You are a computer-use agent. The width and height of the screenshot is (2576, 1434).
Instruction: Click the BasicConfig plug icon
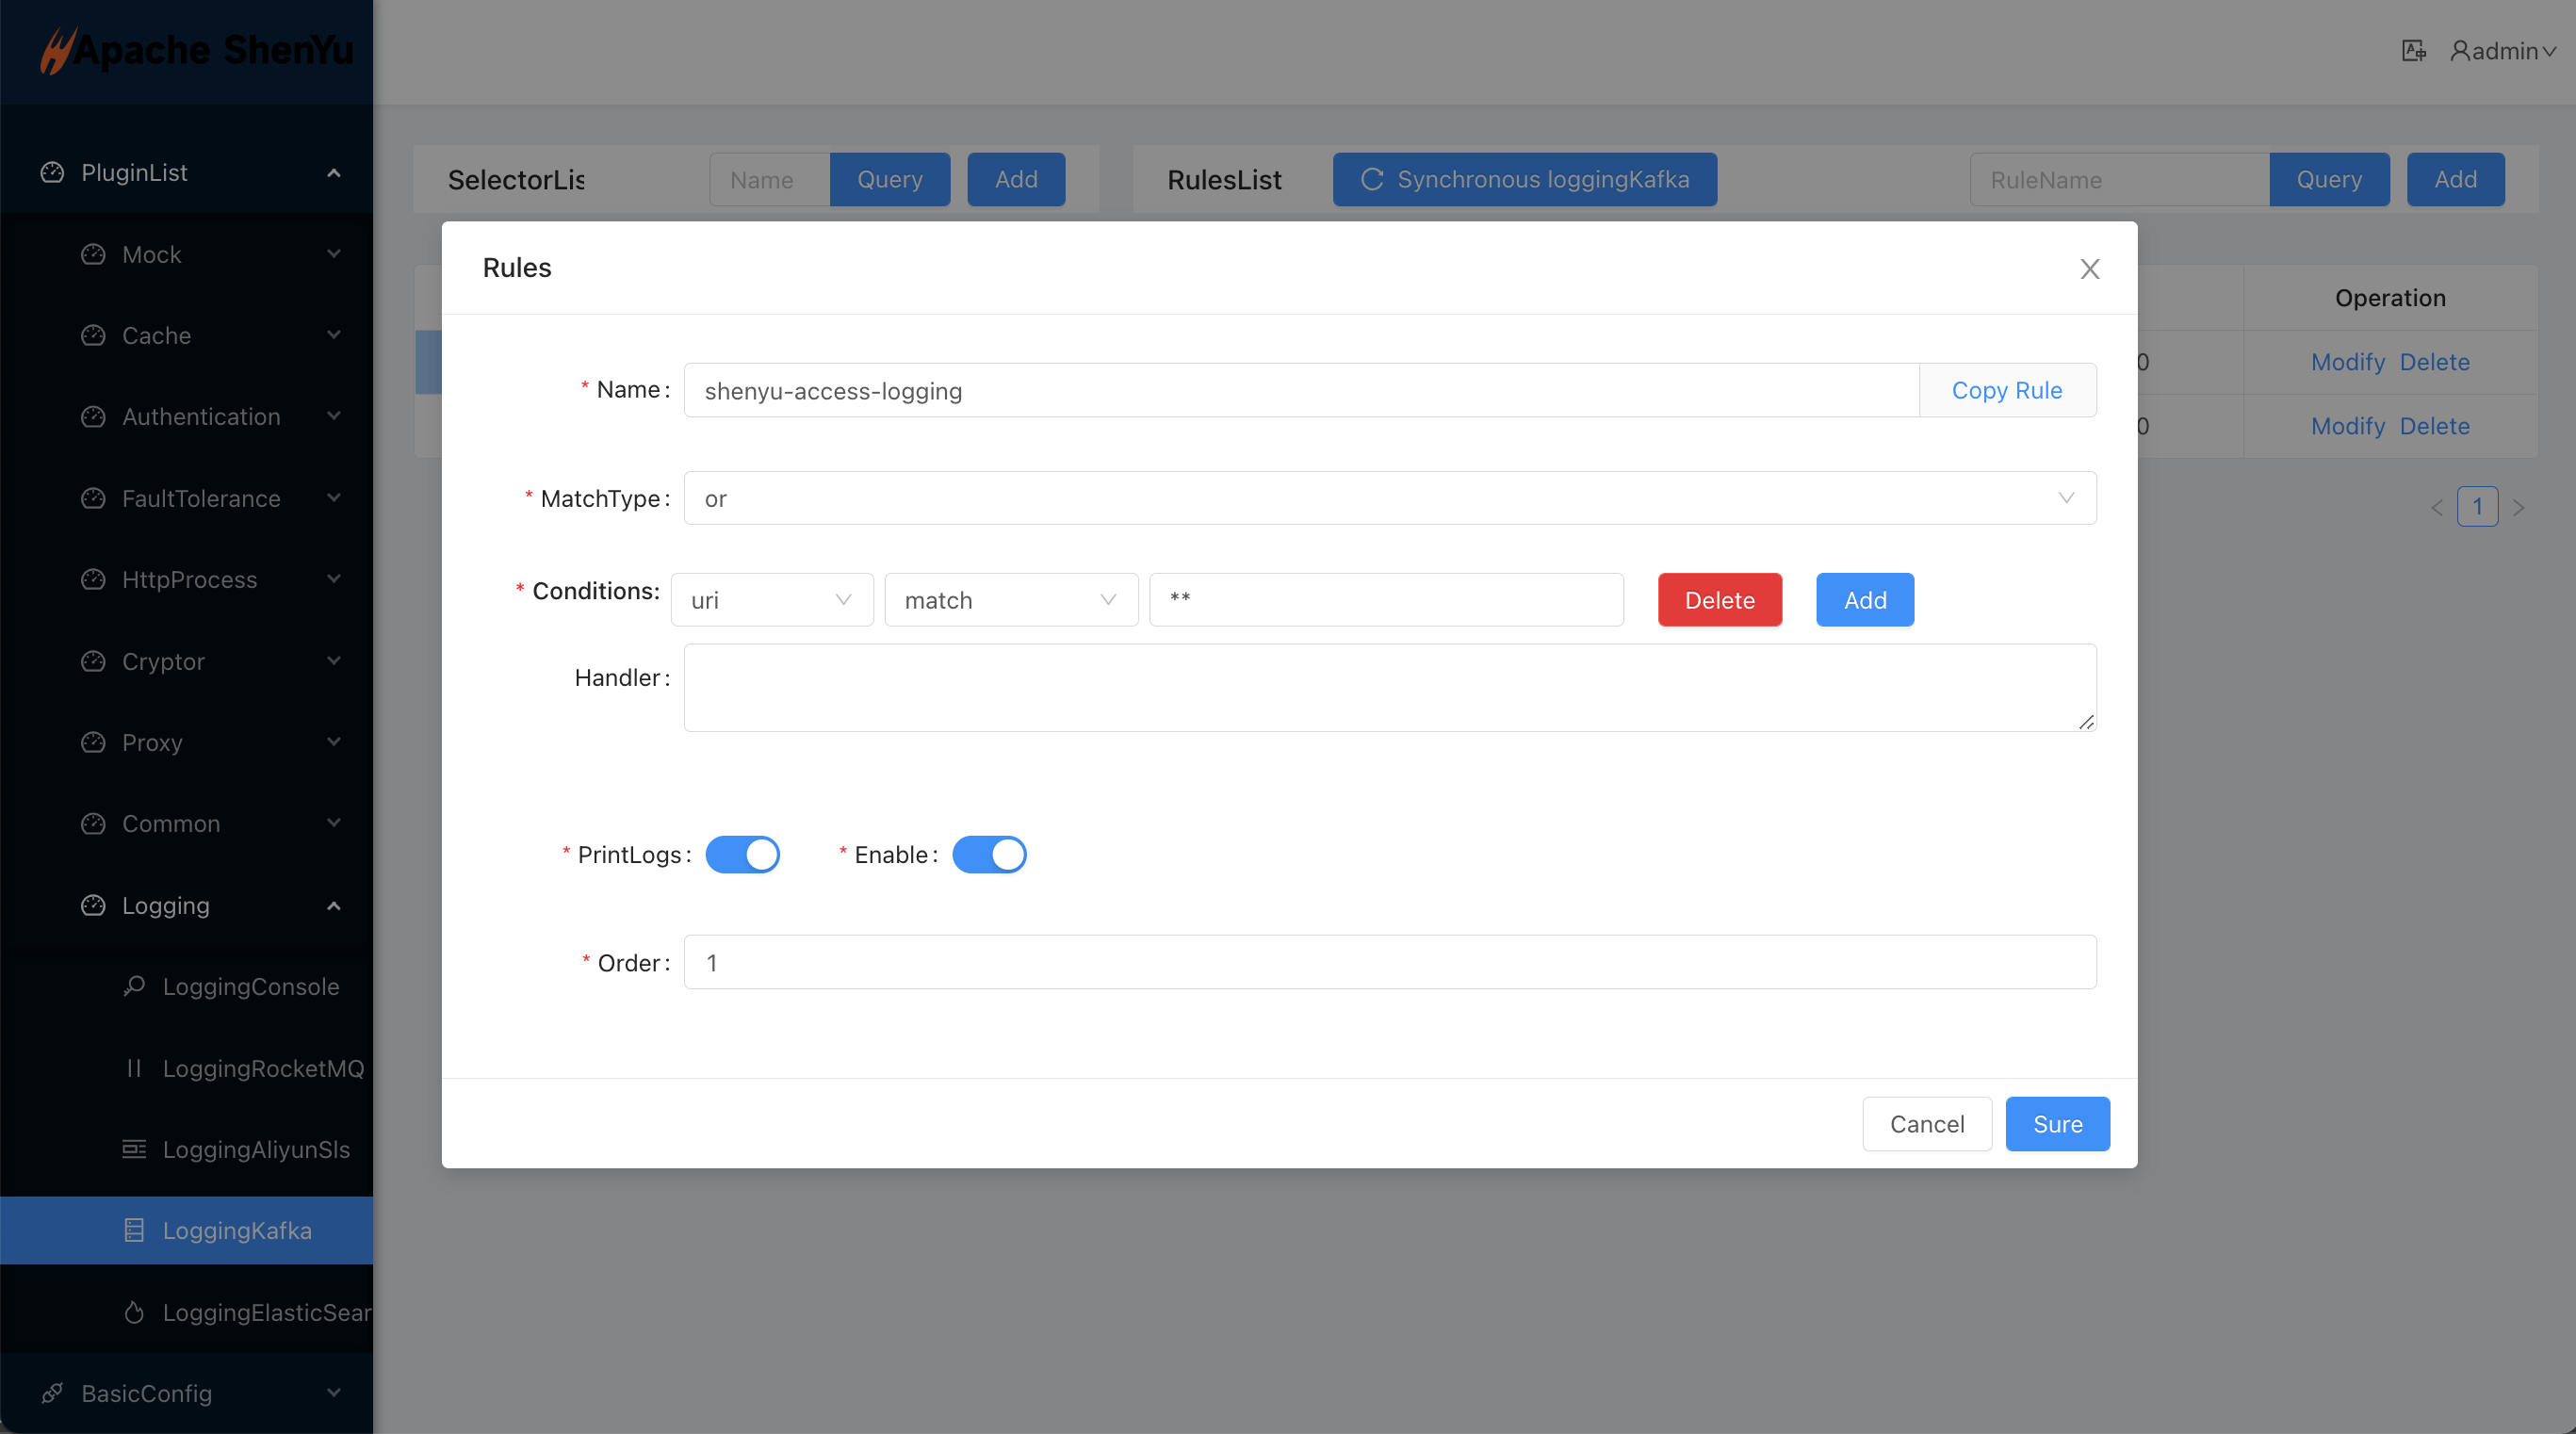pyautogui.click(x=52, y=1393)
